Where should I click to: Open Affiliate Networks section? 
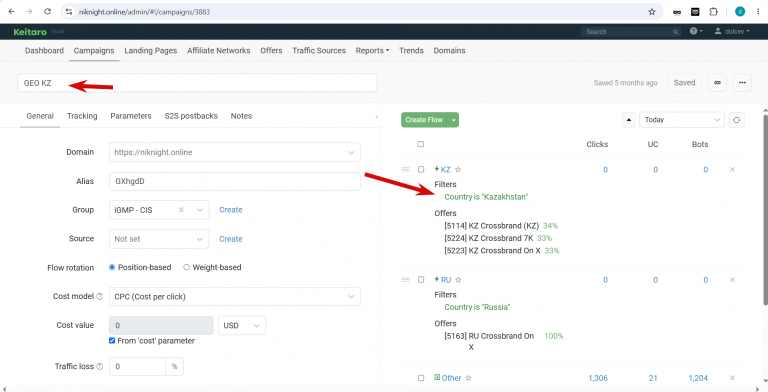point(218,50)
